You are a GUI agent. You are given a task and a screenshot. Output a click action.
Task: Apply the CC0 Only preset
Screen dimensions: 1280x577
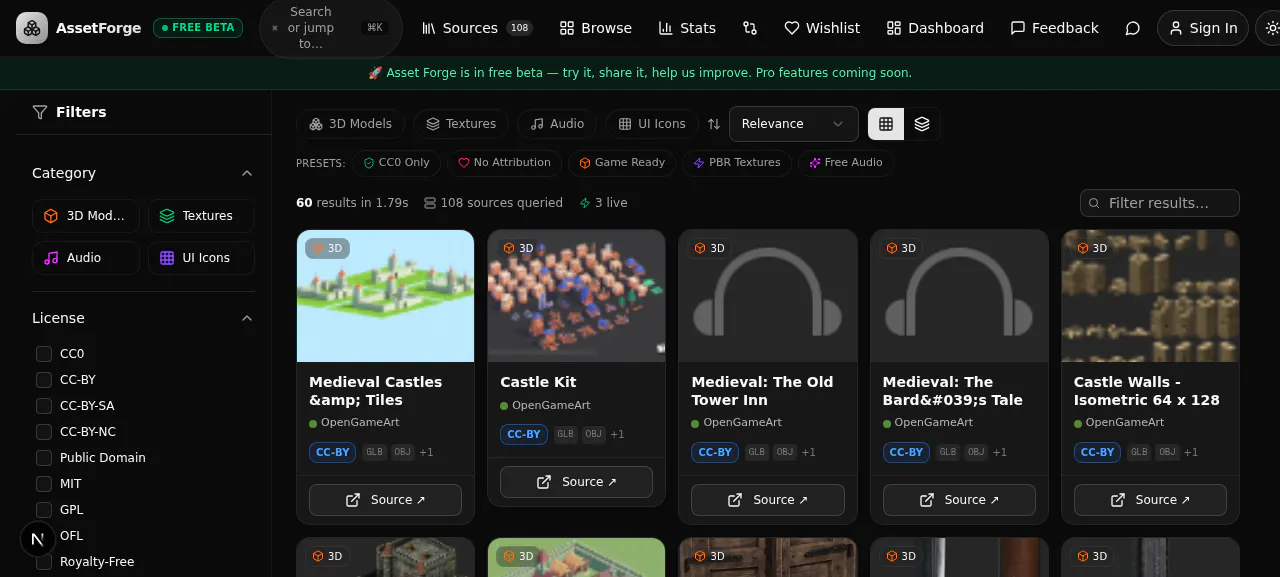397,163
